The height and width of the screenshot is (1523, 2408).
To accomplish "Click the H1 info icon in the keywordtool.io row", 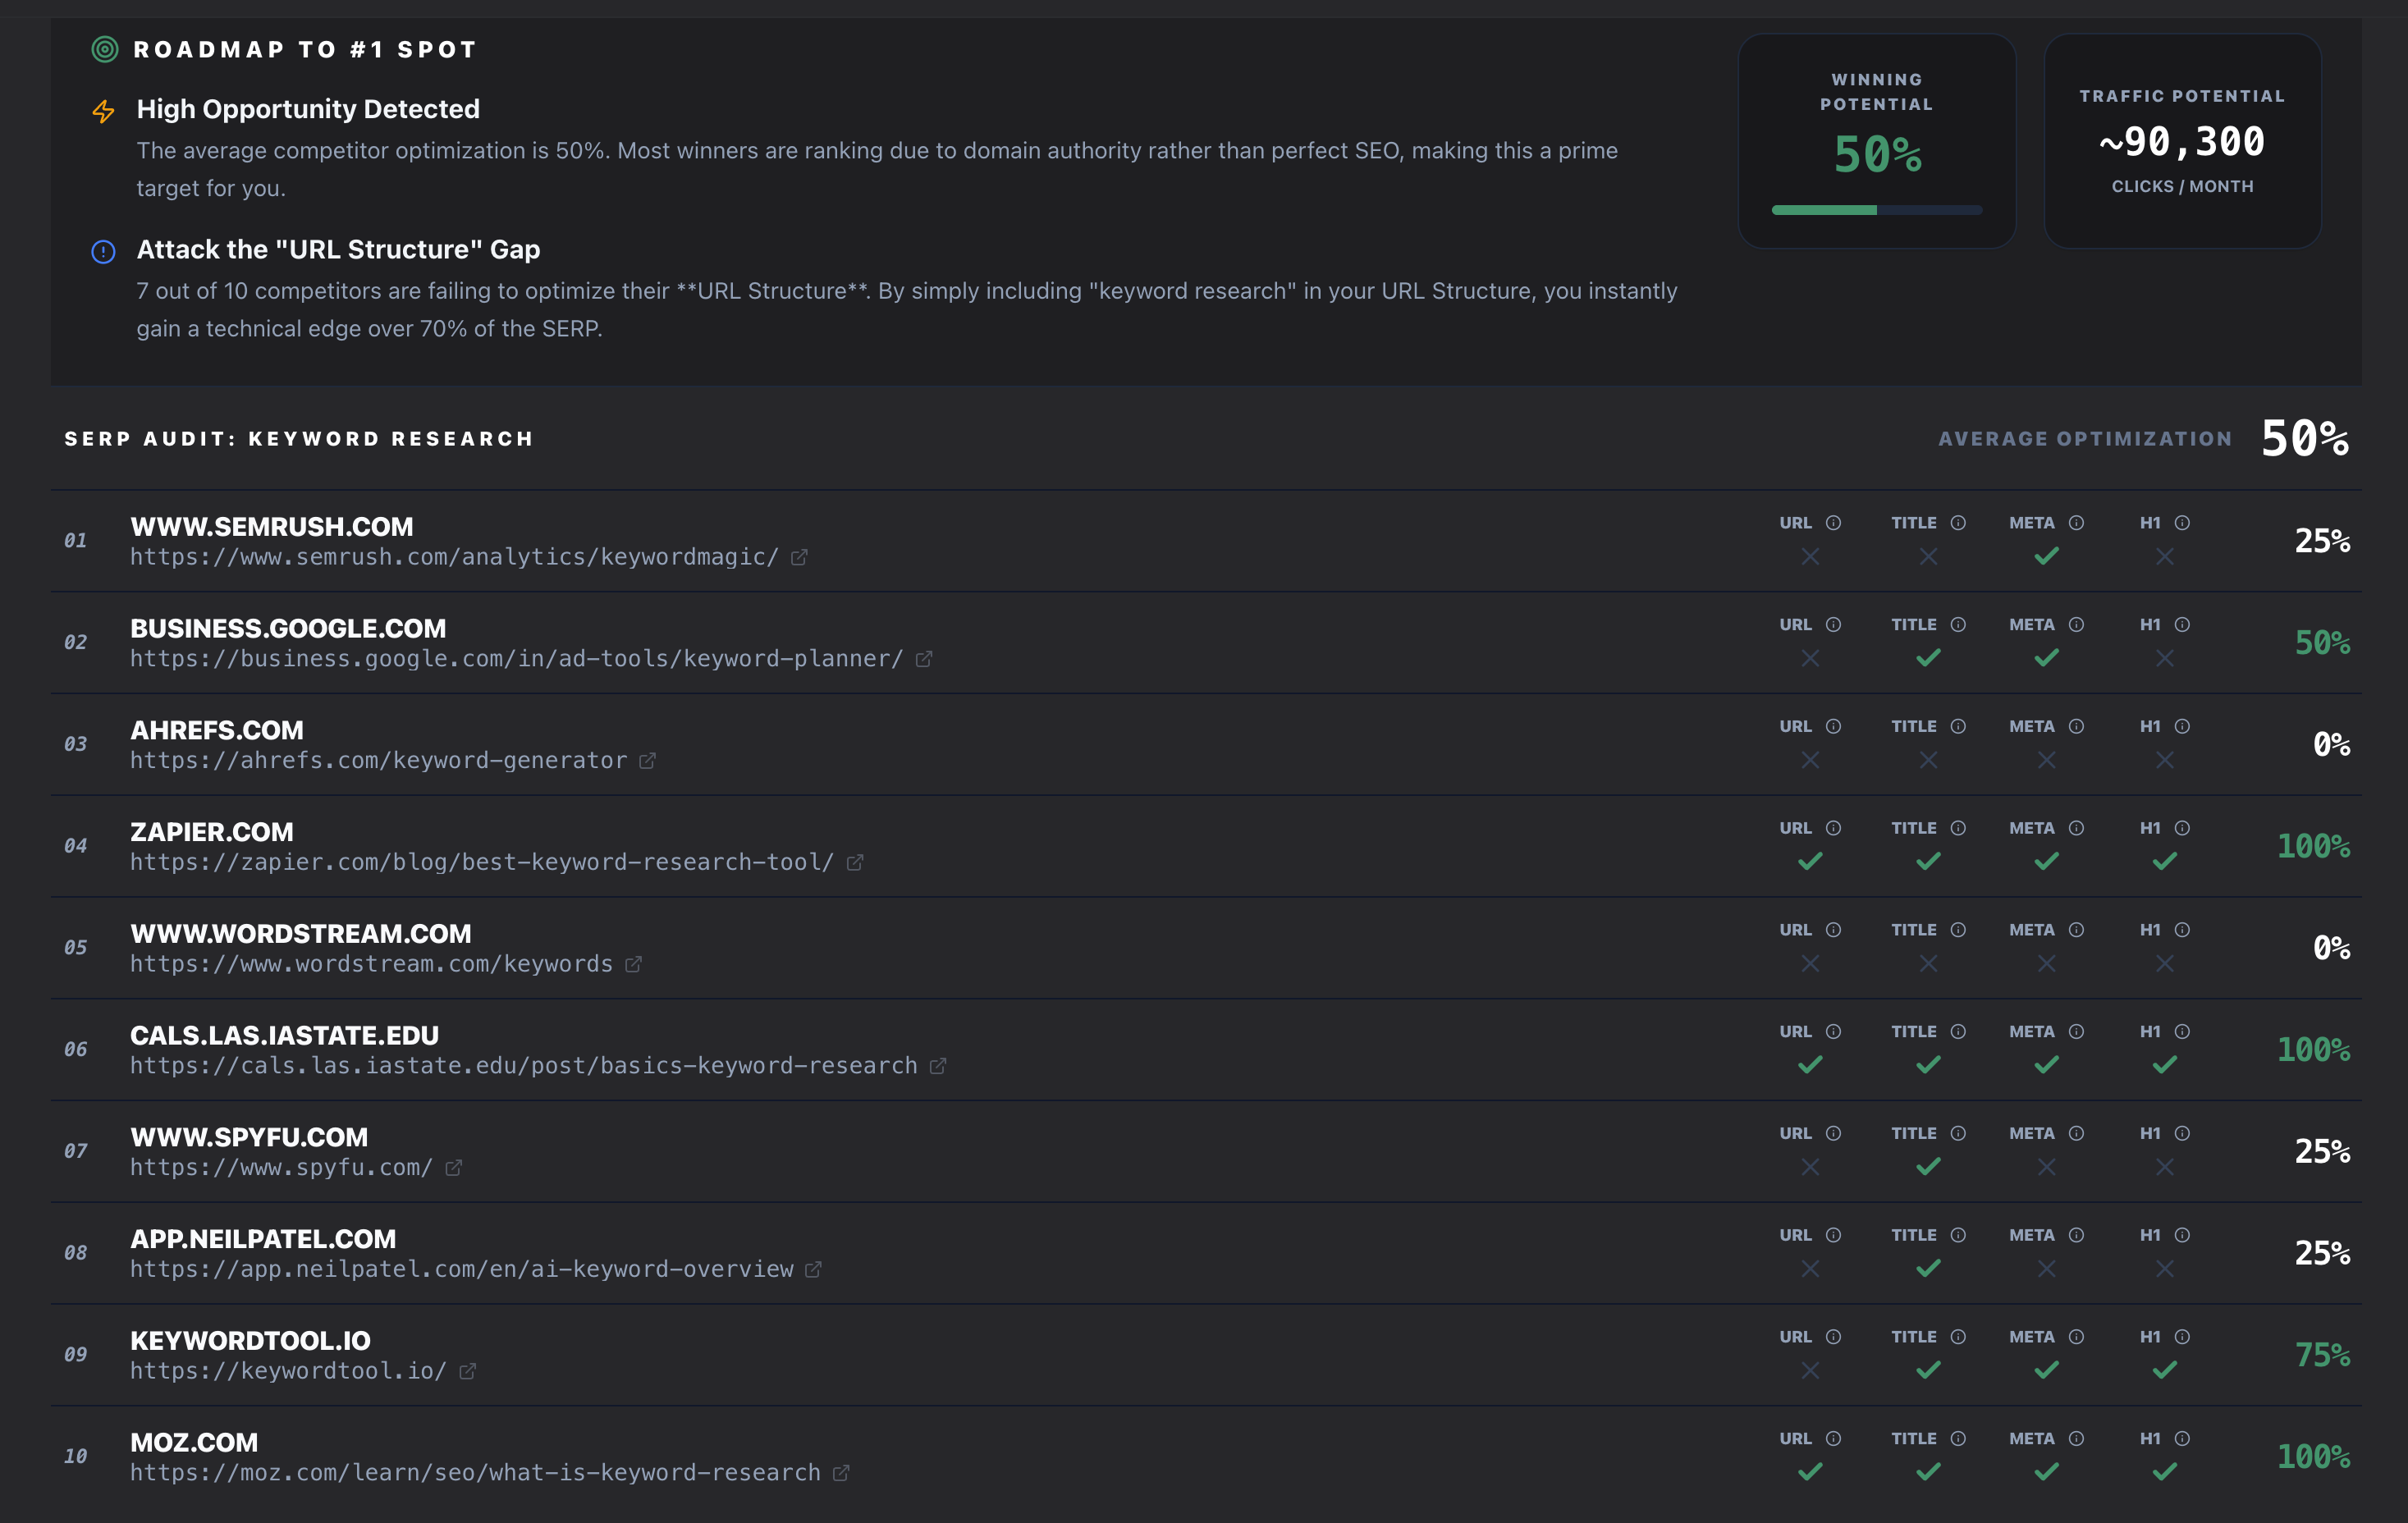I will [2182, 1337].
